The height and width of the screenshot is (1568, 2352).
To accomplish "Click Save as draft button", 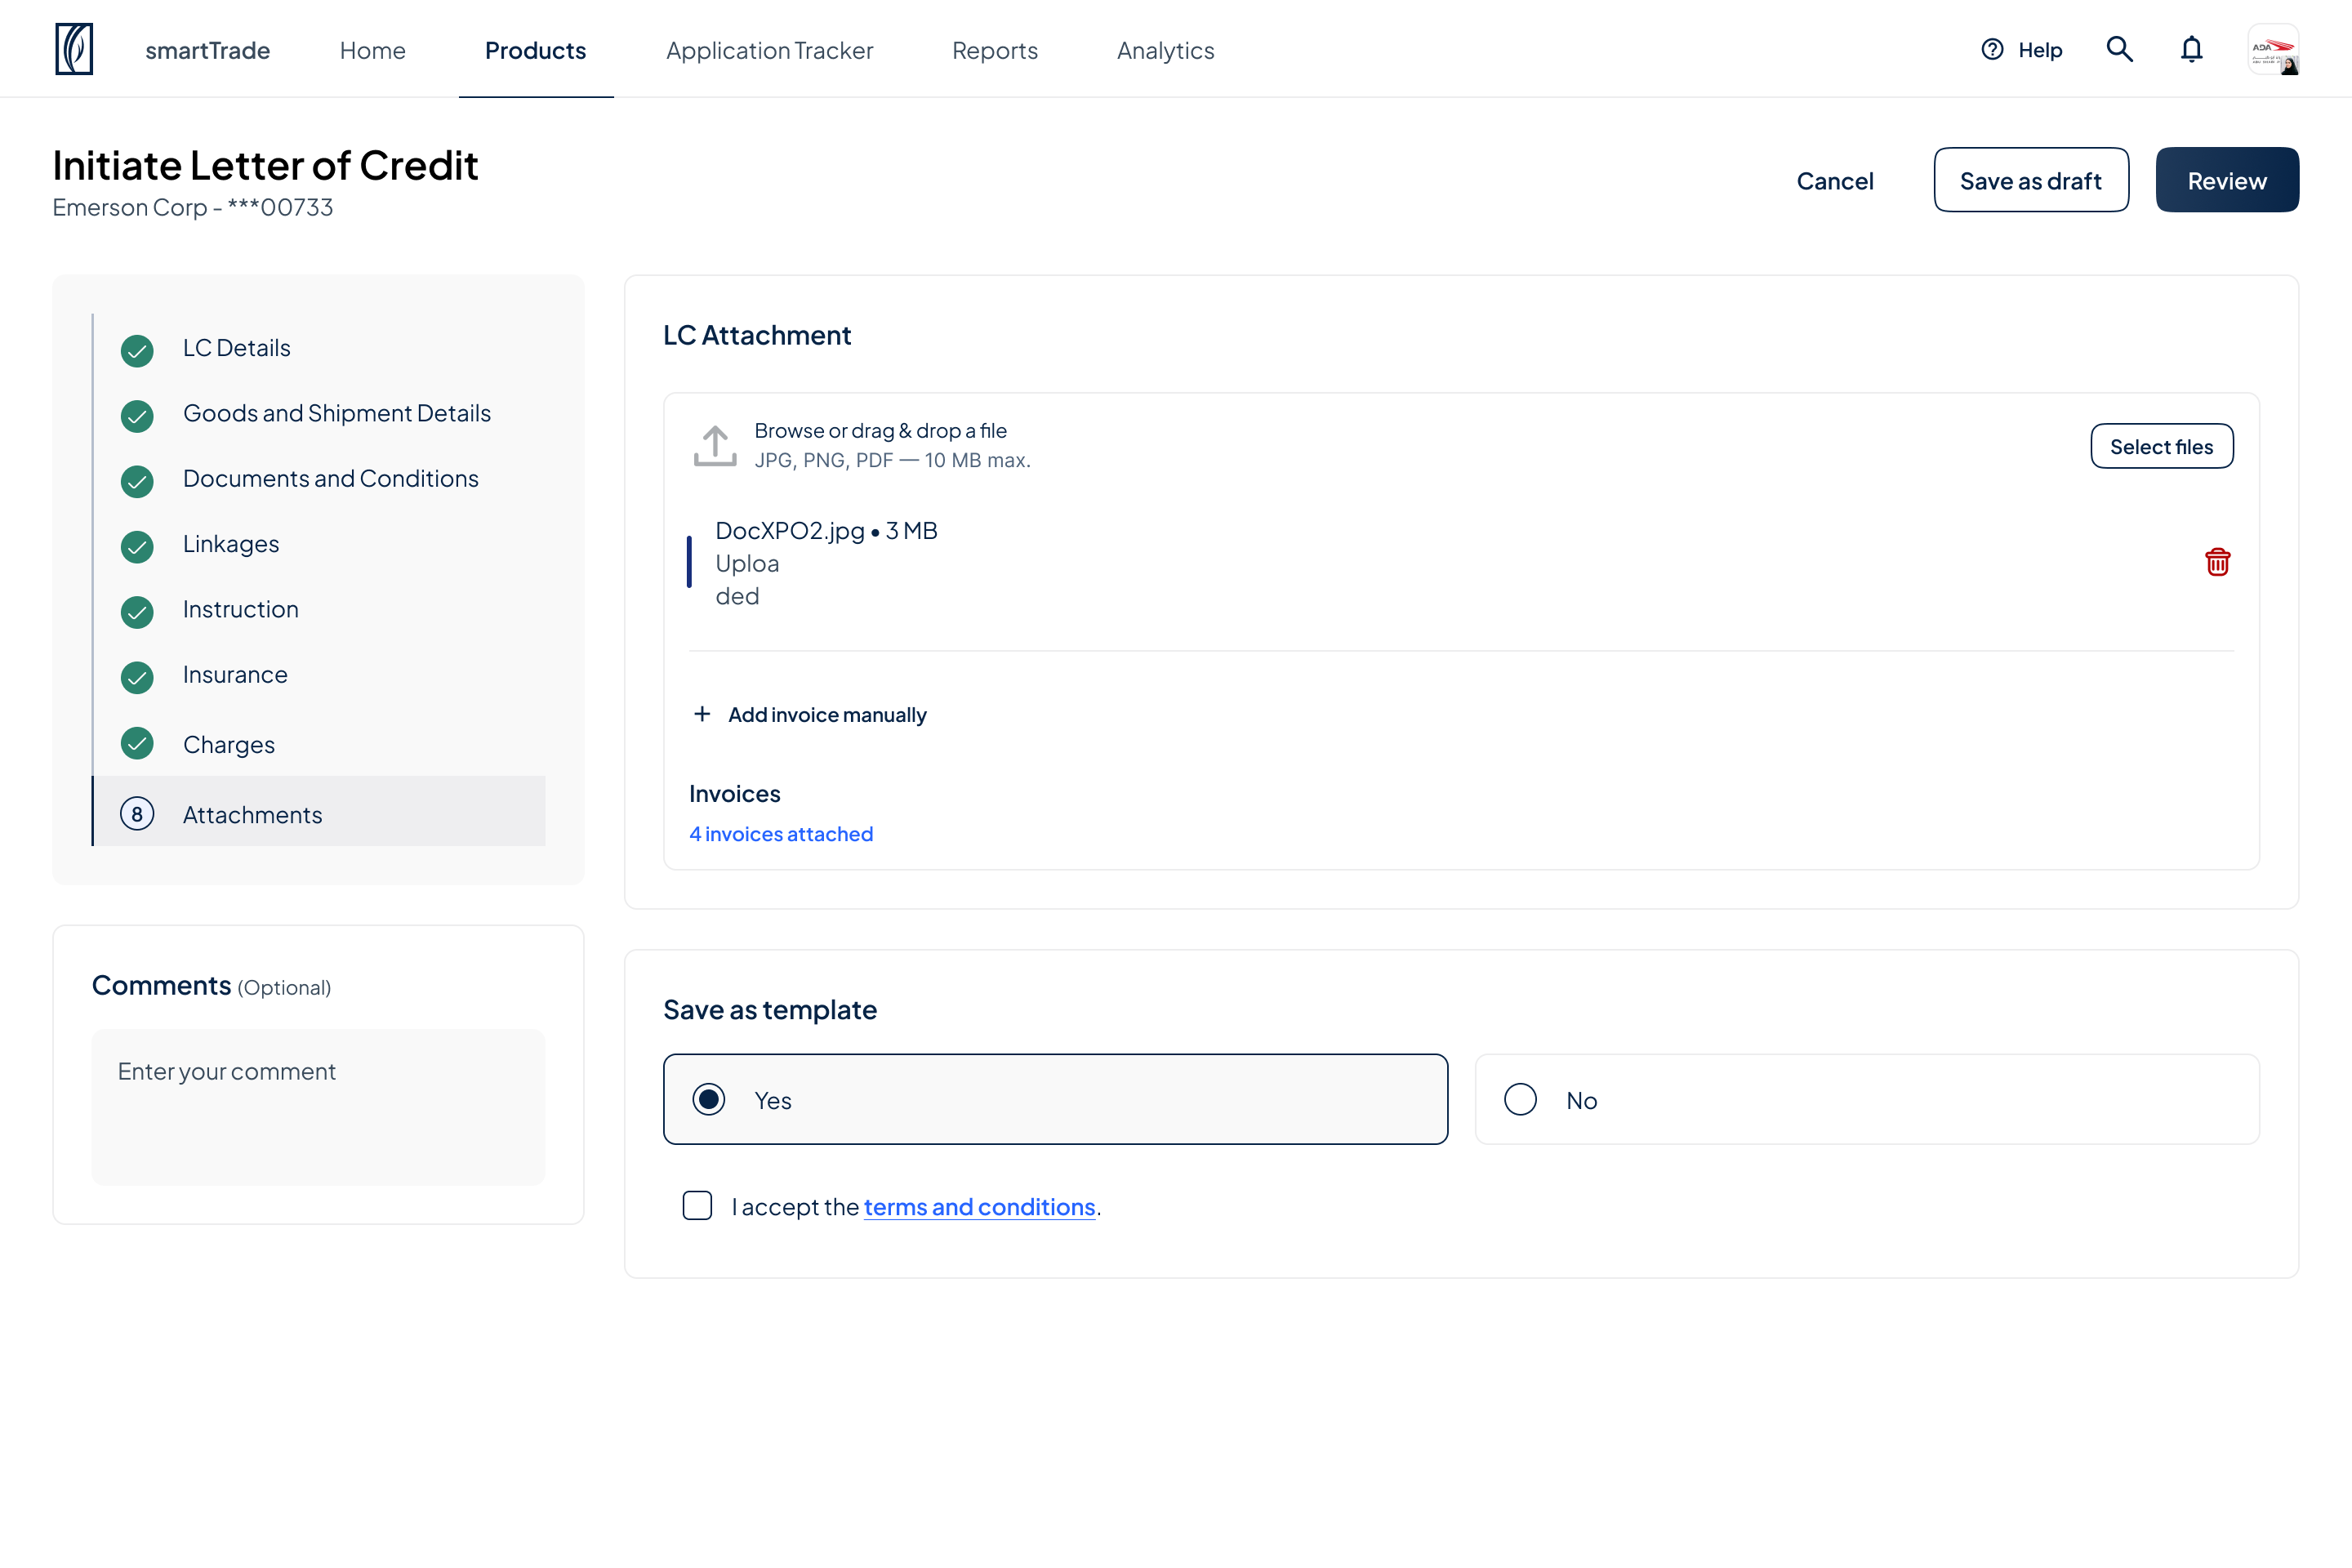I will [2031, 180].
